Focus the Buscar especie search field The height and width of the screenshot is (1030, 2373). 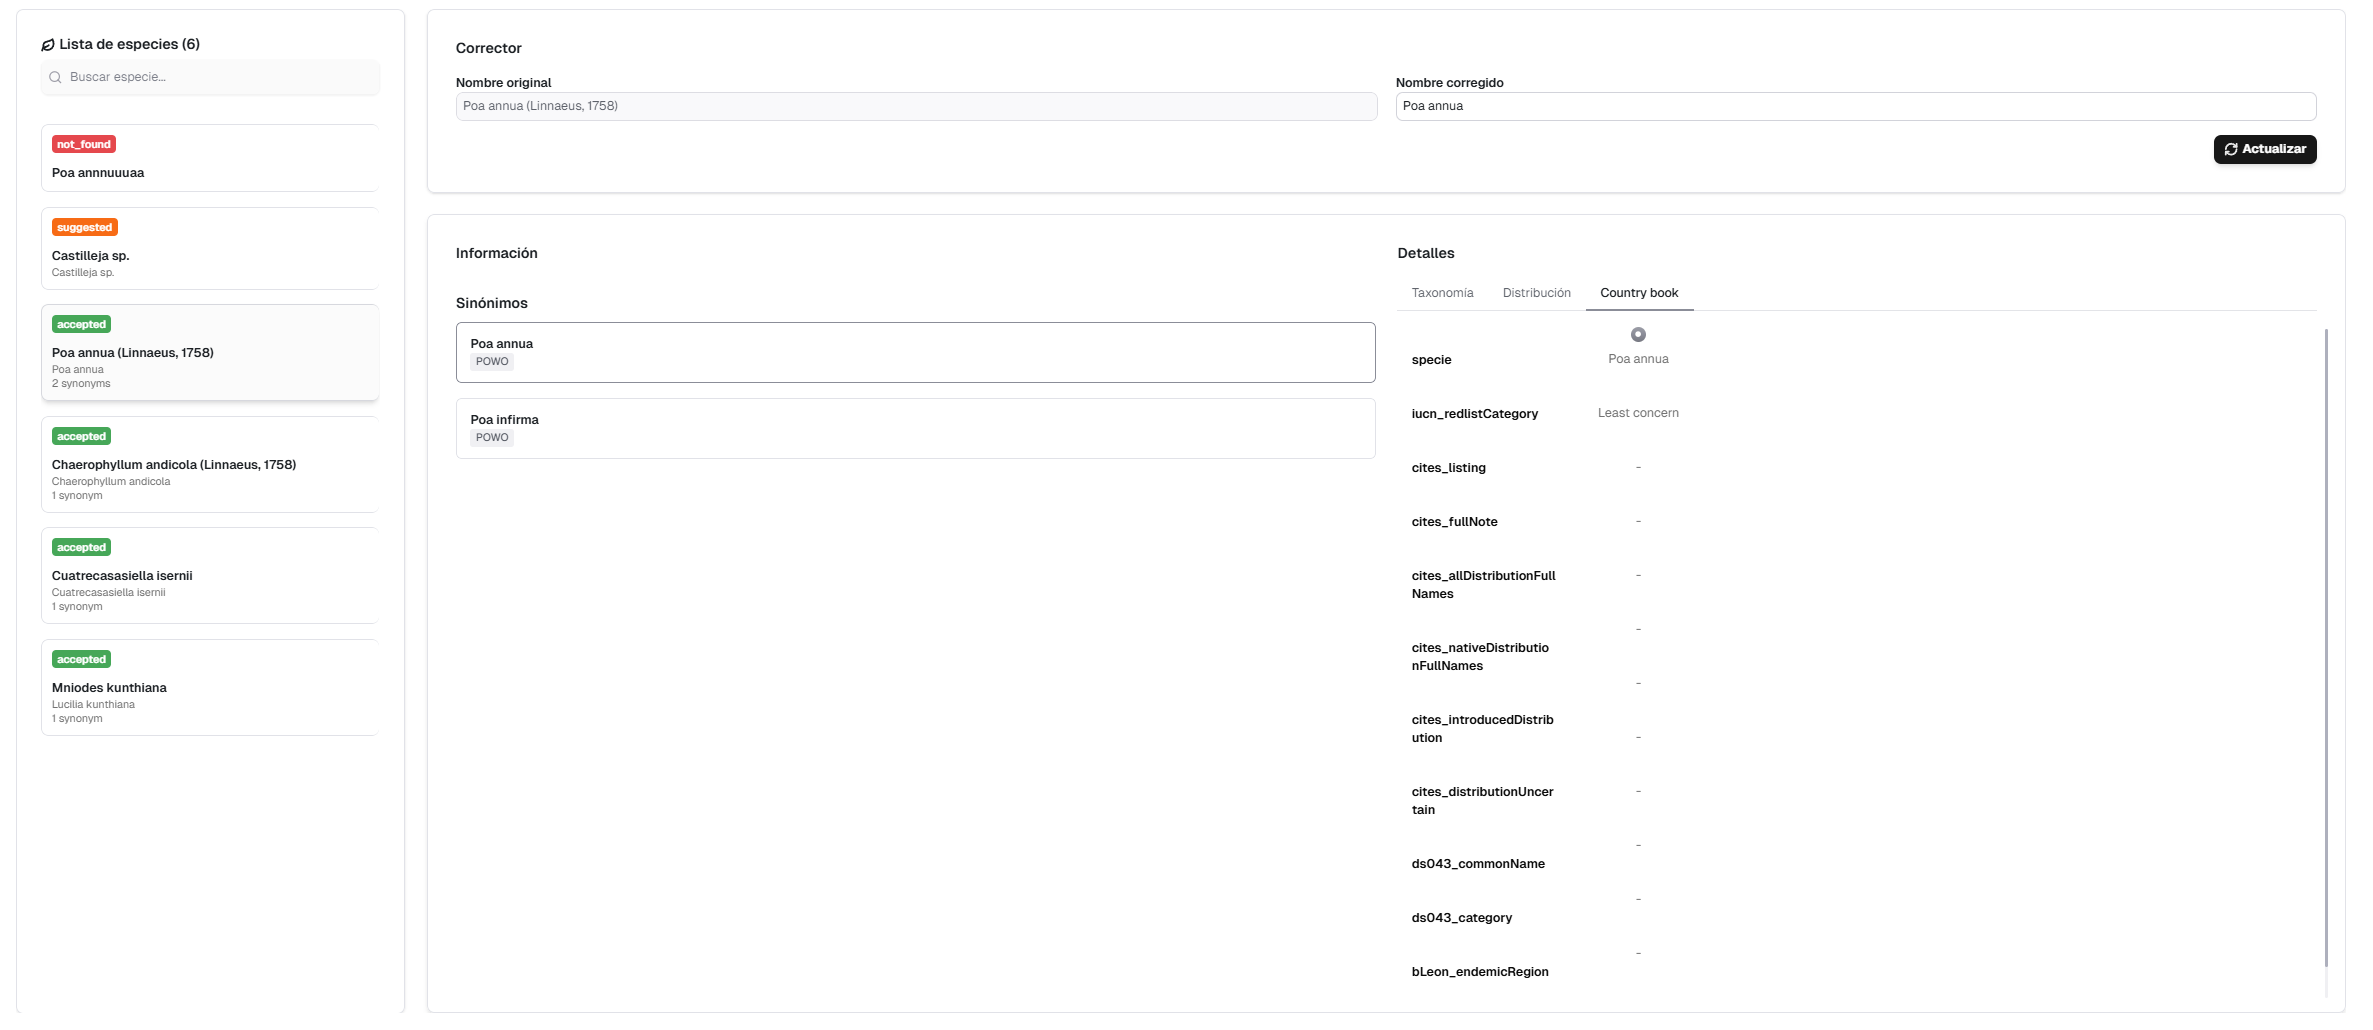220,78
